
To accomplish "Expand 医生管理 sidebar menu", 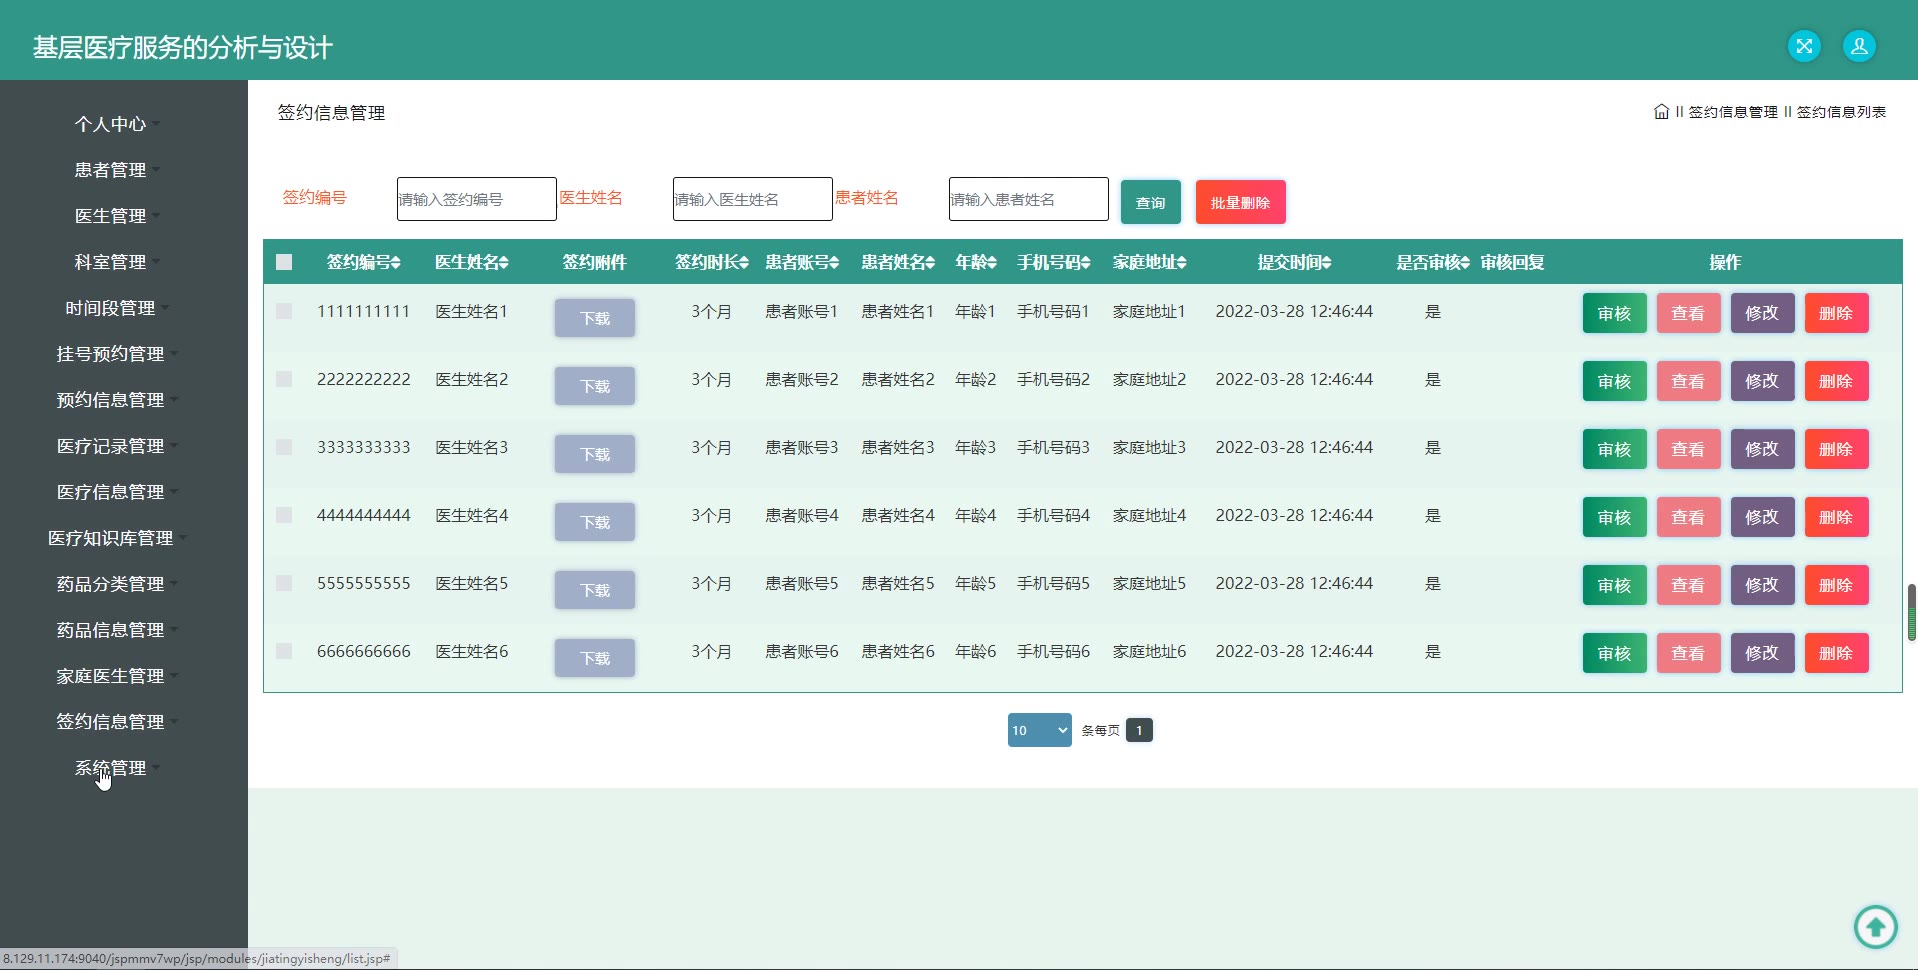I will point(117,216).
